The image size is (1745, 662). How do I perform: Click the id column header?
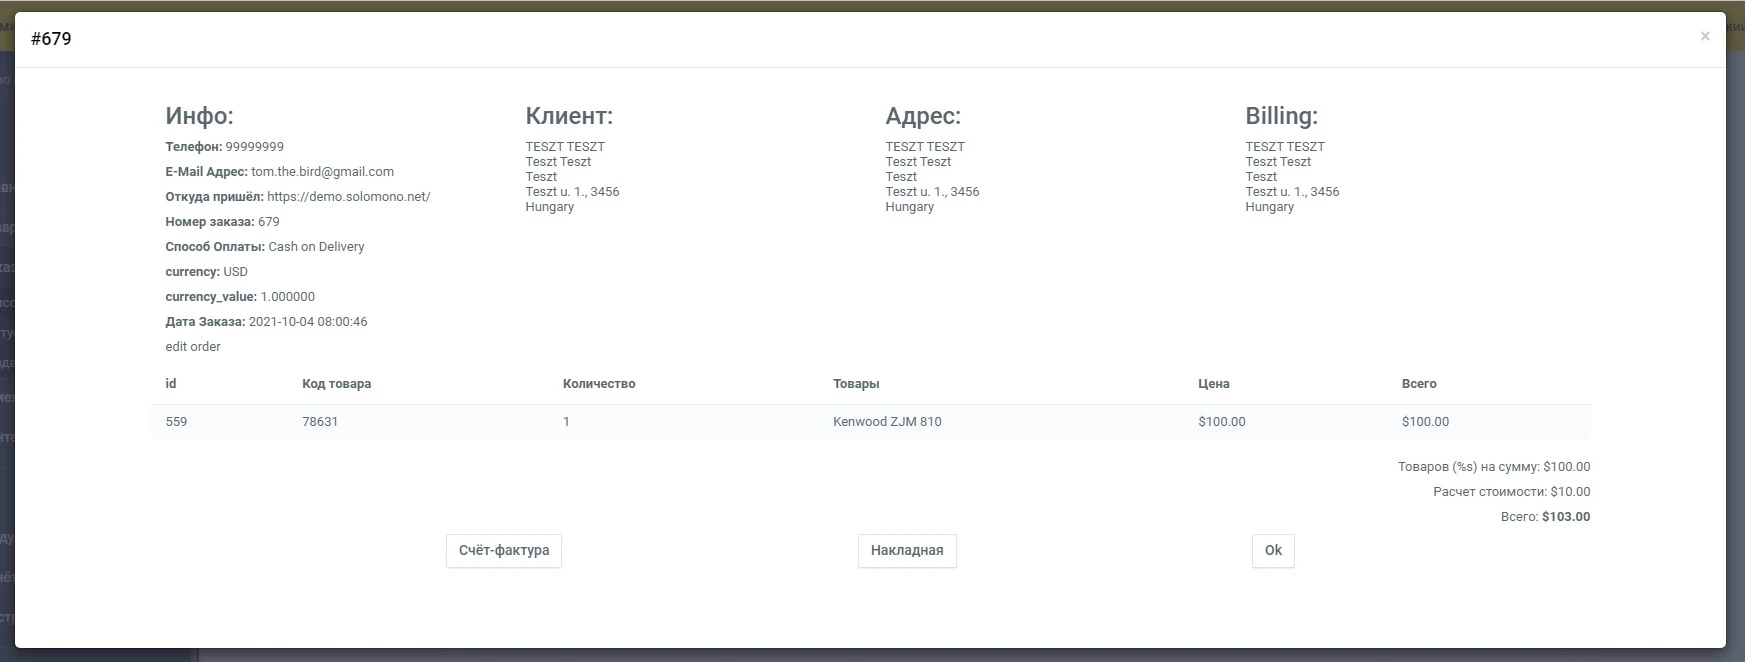tap(171, 384)
